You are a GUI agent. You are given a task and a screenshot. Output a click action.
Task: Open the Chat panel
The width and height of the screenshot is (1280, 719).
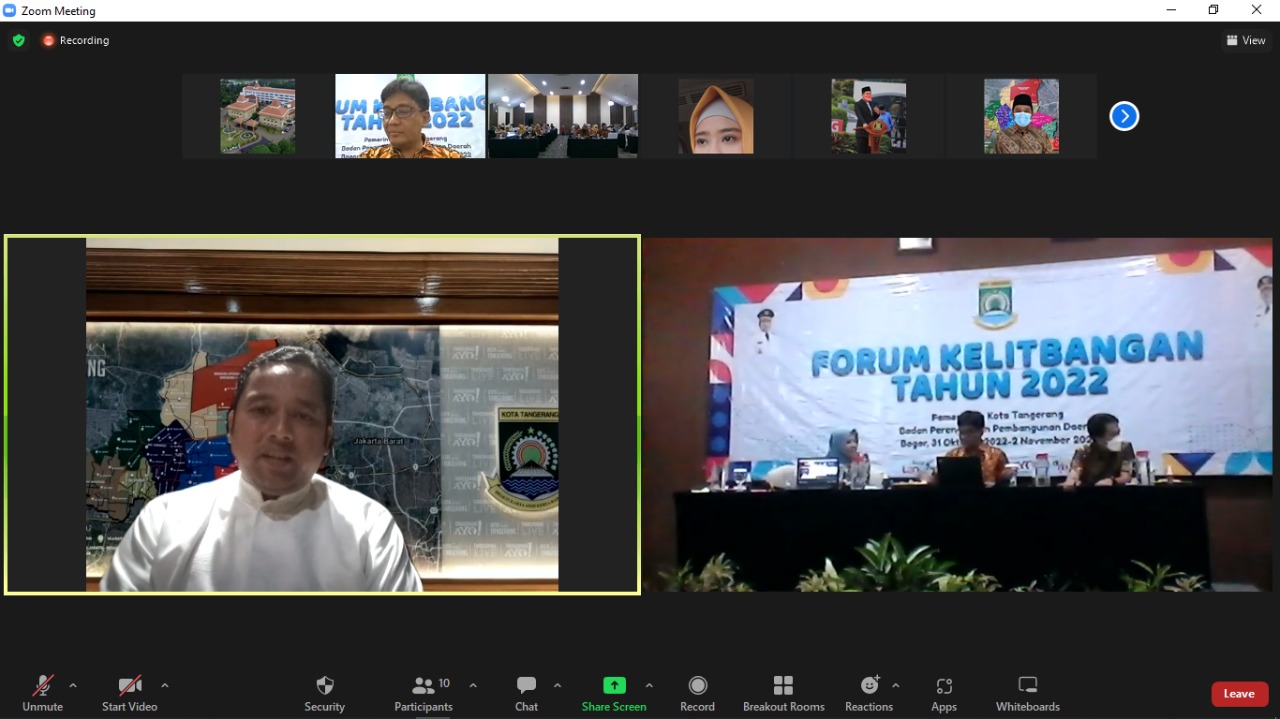(x=526, y=693)
